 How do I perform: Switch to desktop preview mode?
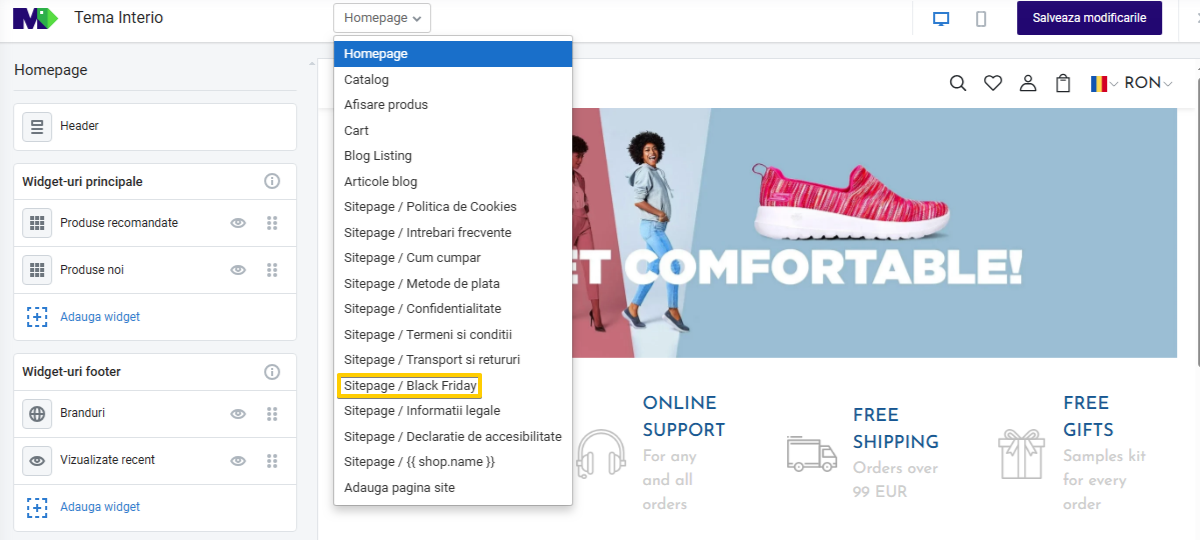point(941,19)
